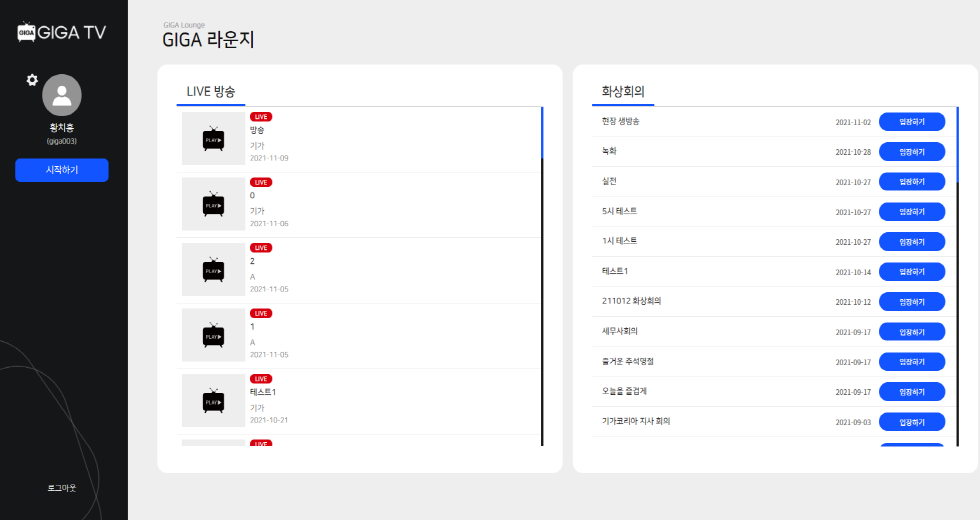980x520 pixels.
Task: Click the LIVE badge on broadcast '0'
Action: tap(261, 182)
